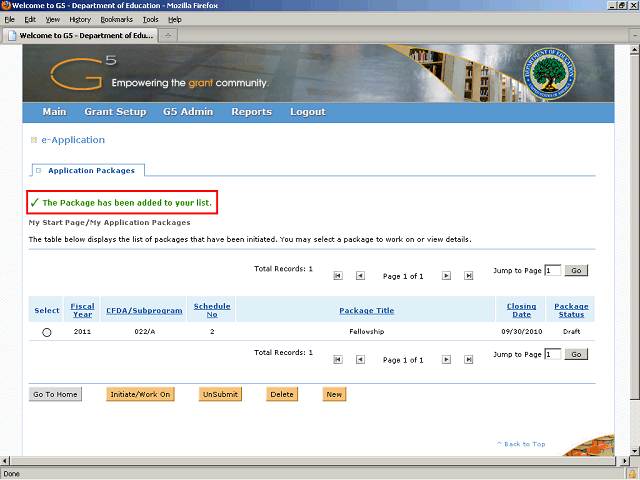Click the Initiate/Work On button
This screenshot has width=640, height=480.
[x=140, y=394]
